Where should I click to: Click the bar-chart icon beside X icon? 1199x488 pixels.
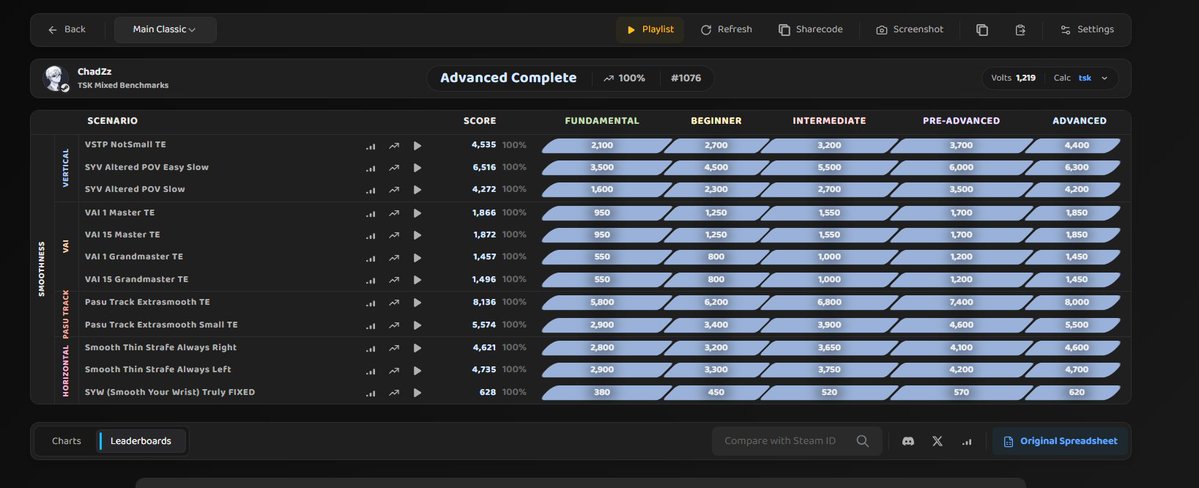coord(967,441)
